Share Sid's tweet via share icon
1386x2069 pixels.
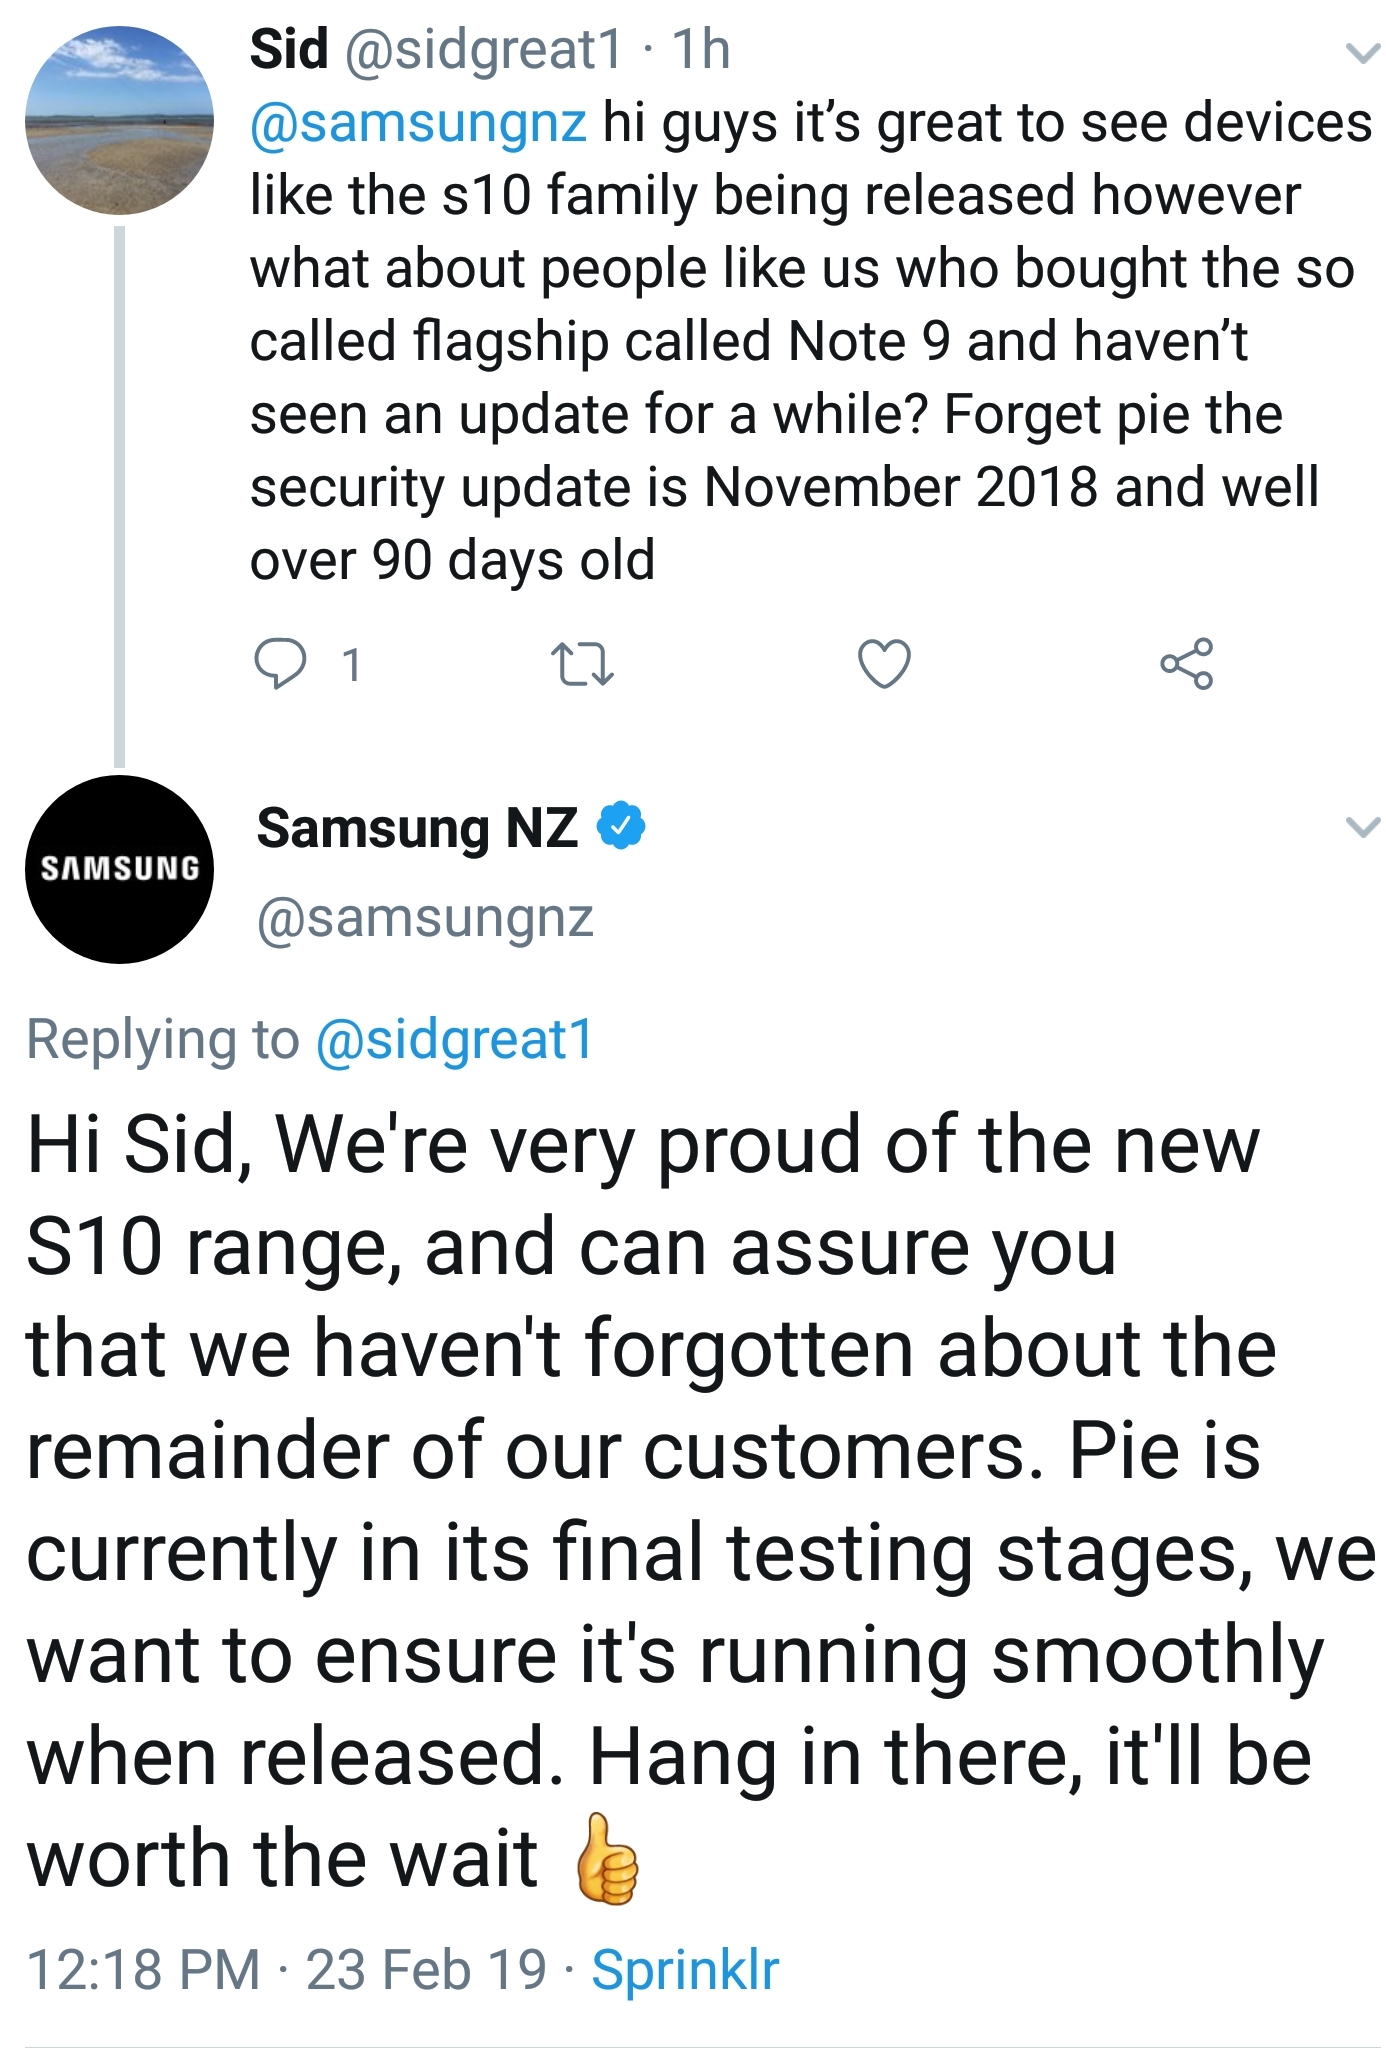click(1187, 664)
